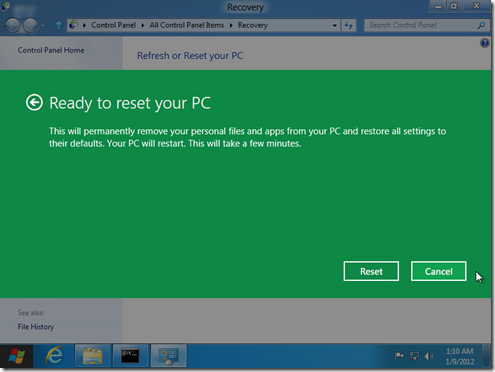495x372 pixels.
Task: Maximize the Recovery window
Action: 454,6
